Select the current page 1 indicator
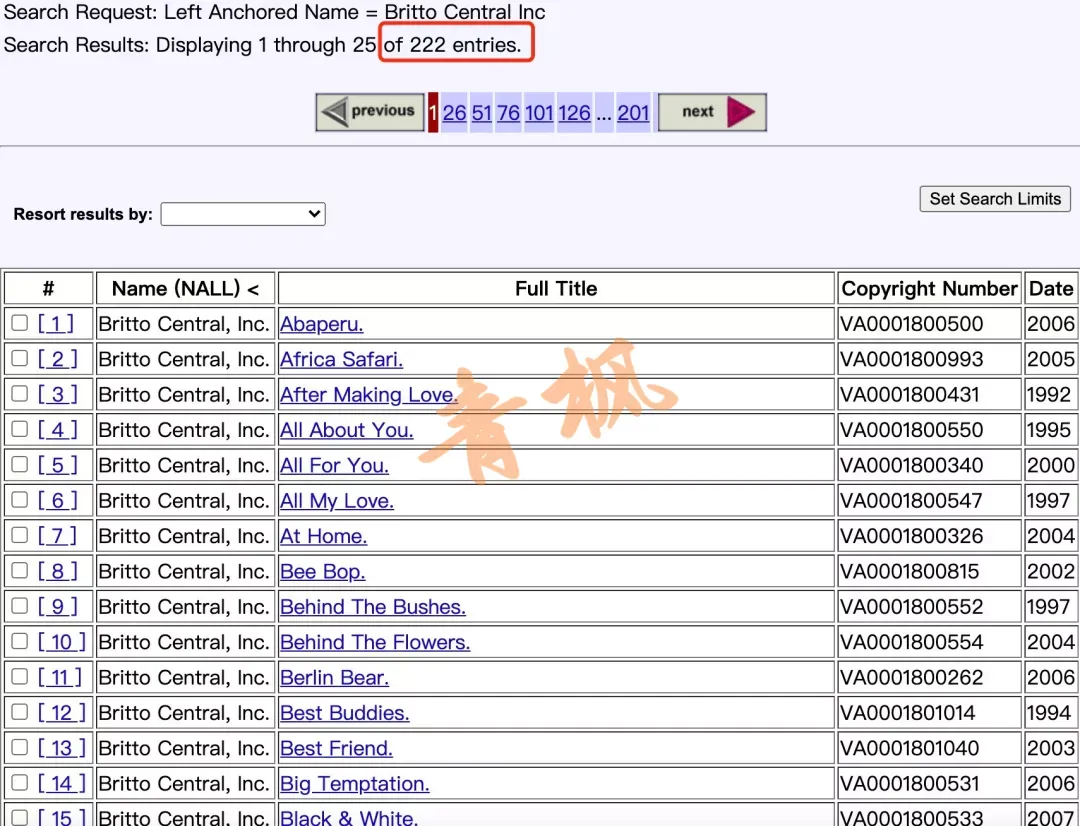 coord(433,112)
